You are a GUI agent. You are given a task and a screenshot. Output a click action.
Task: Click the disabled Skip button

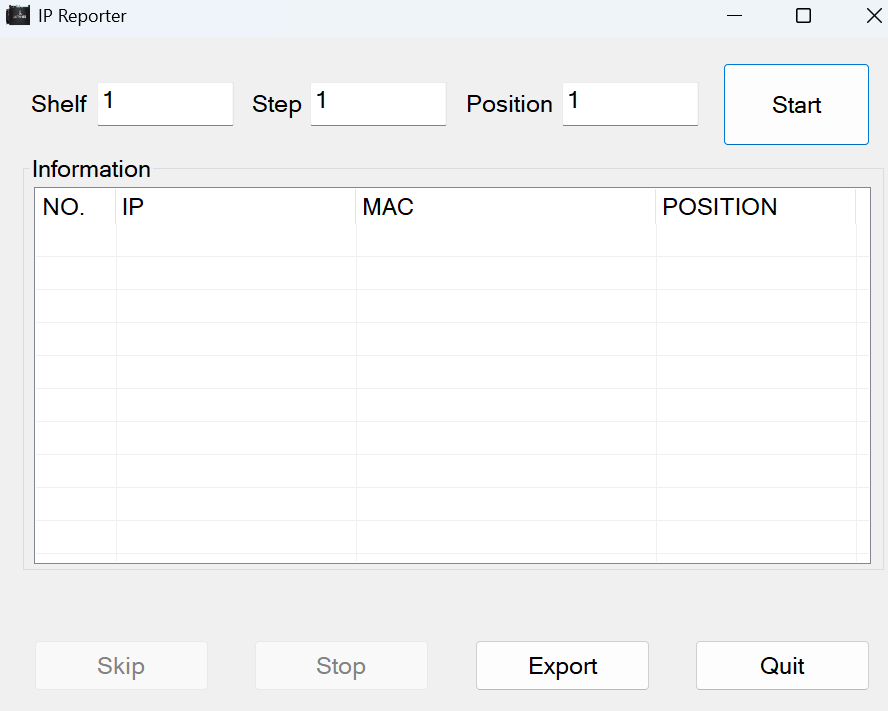121,666
